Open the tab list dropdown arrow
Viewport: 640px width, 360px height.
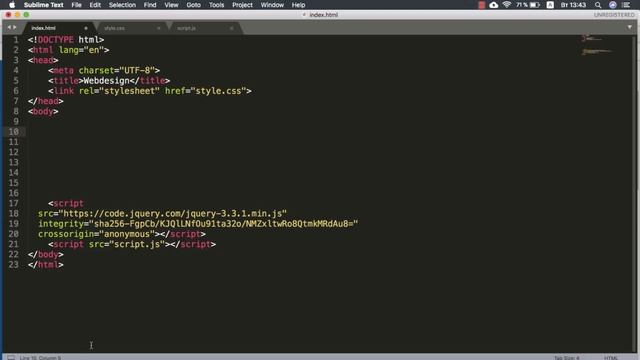coord(629,27)
